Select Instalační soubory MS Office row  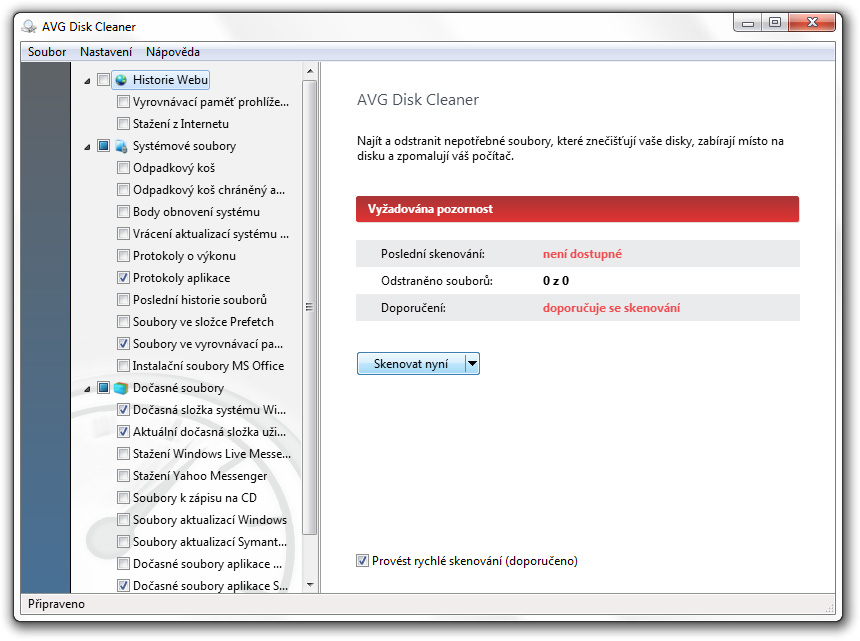[x=208, y=366]
